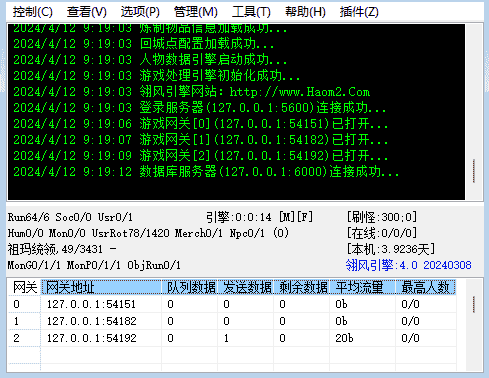Image resolution: width=489 pixels, height=378 pixels.
Task: Click the [本机:3.9236天] status text
Action: click(391, 249)
